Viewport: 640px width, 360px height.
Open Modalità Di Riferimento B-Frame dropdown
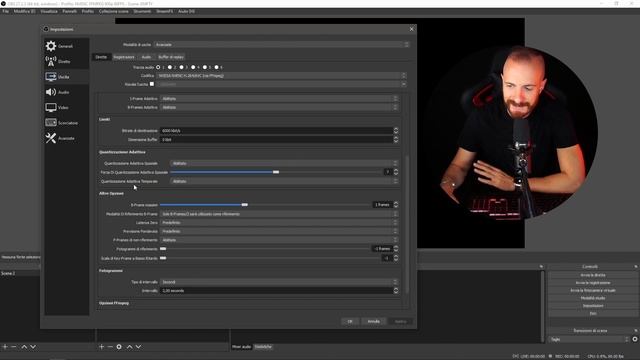click(x=279, y=214)
